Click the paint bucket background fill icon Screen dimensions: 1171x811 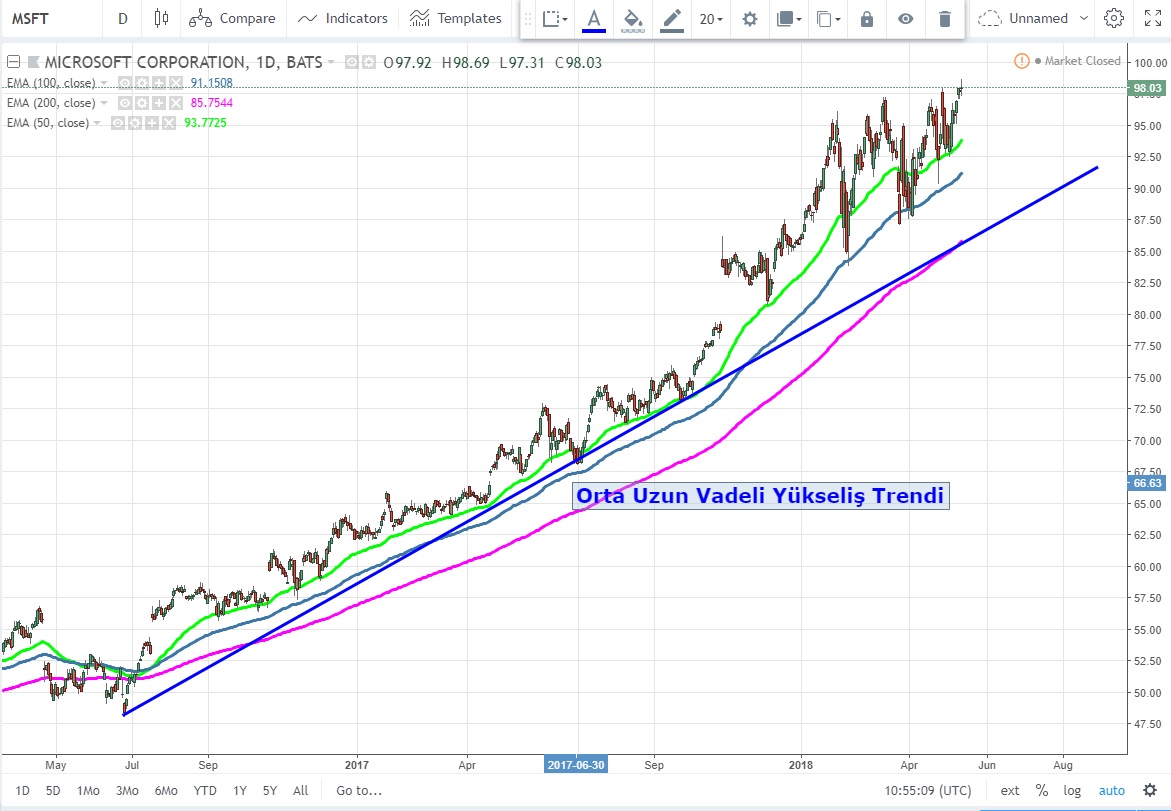(632, 18)
